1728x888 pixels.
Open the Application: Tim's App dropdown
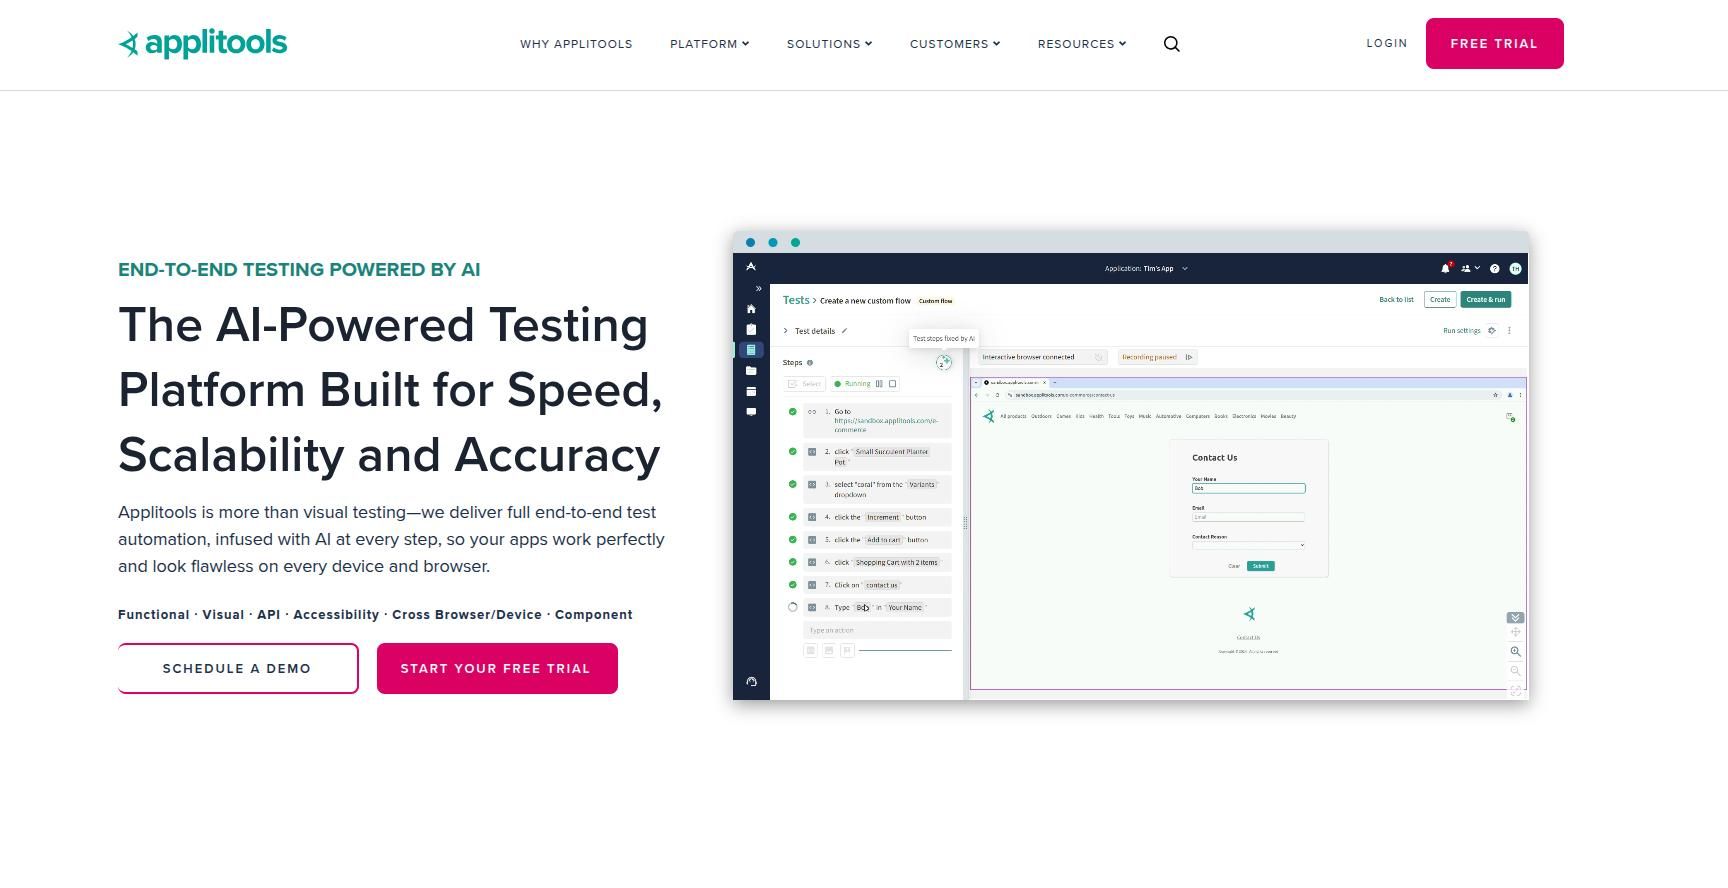click(x=1146, y=268)
